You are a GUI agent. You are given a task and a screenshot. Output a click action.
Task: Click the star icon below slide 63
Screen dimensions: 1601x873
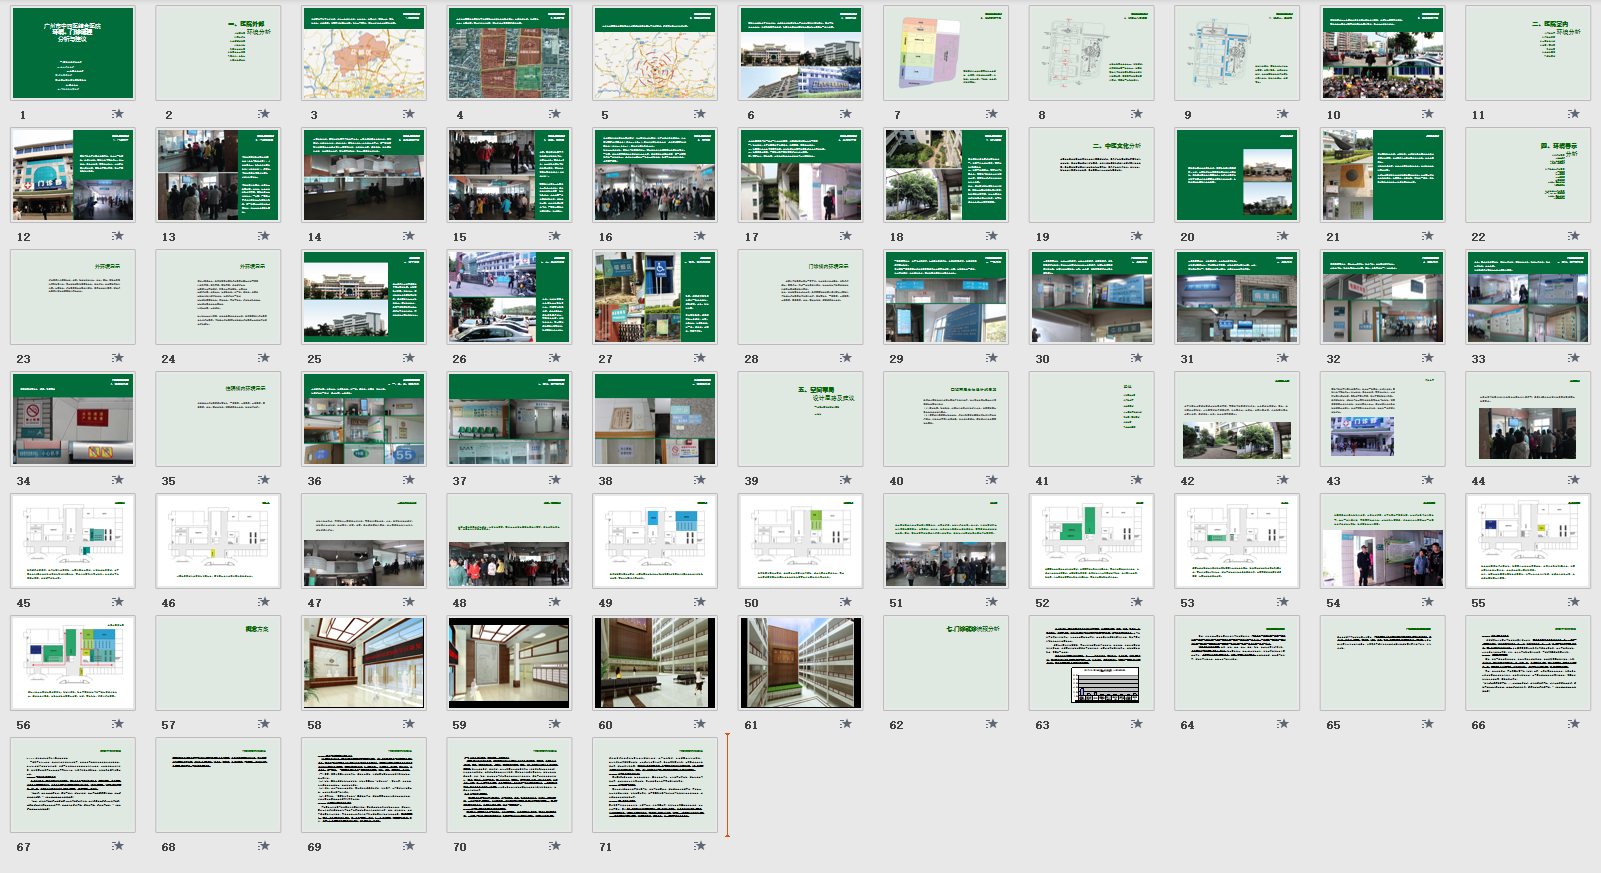(1136, 724)
